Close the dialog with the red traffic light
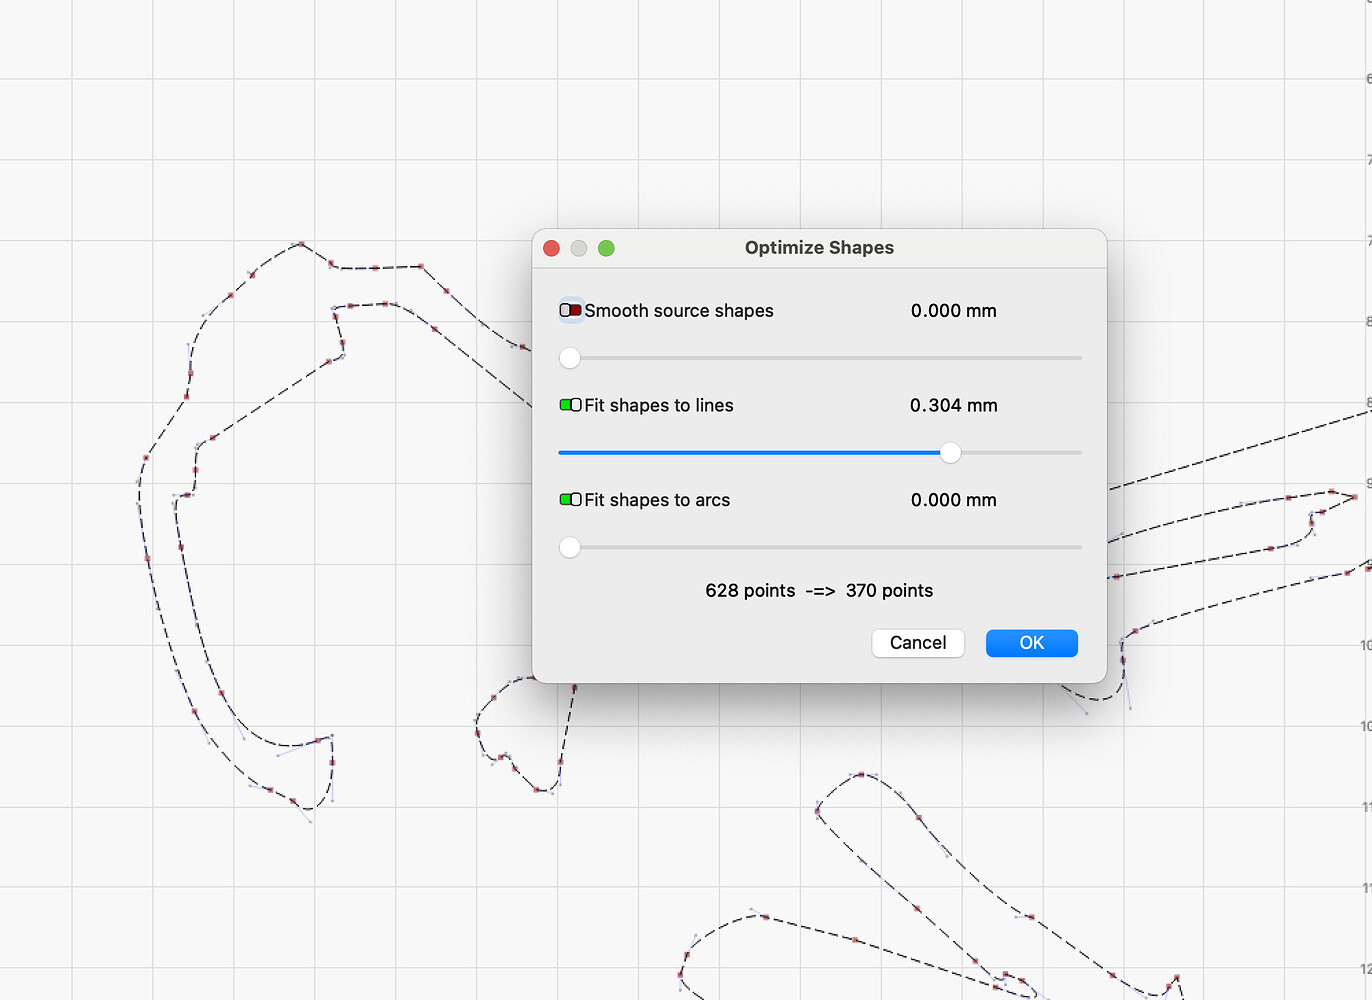This screenshot has height=1000, width=1372. pos(551,248)
